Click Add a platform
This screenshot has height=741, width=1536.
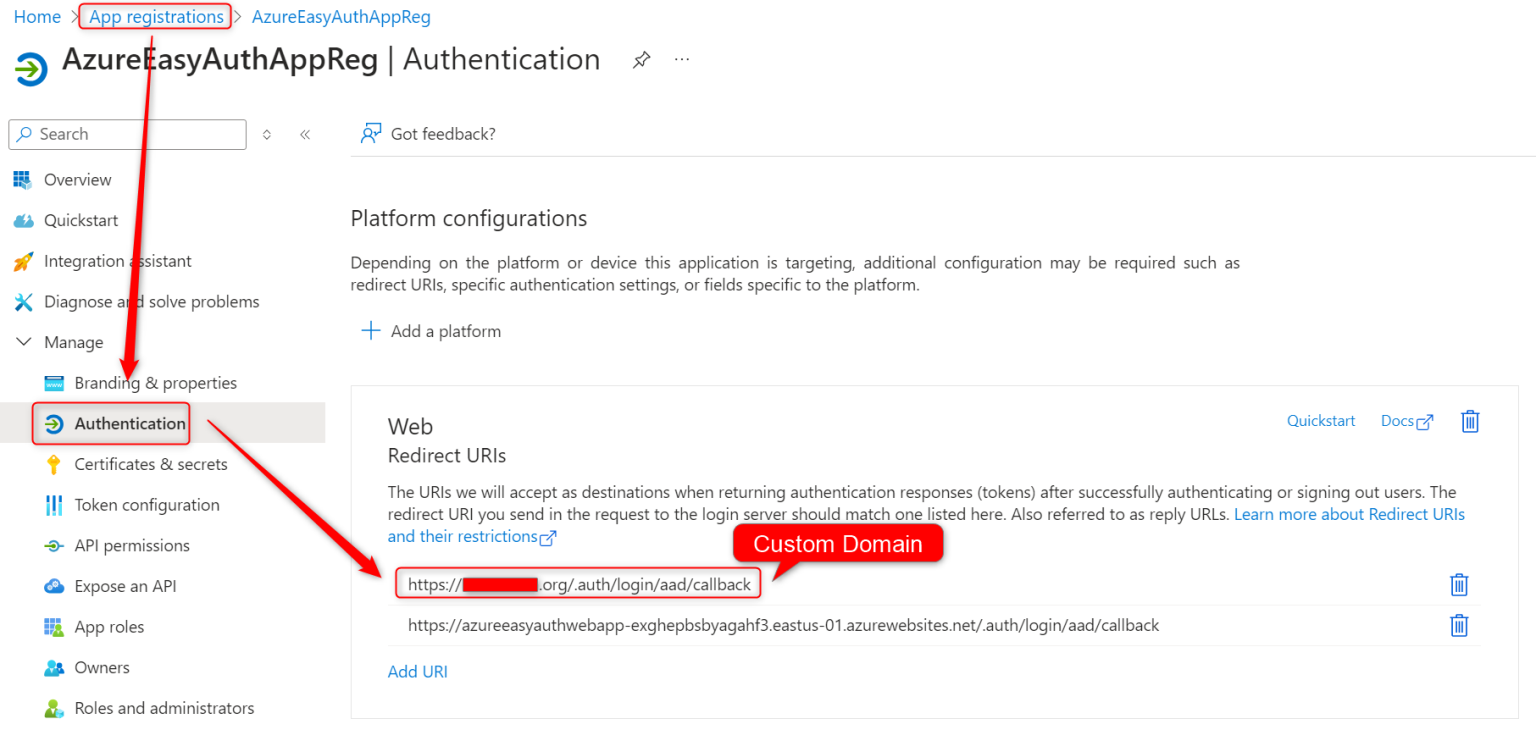[430, 330]
